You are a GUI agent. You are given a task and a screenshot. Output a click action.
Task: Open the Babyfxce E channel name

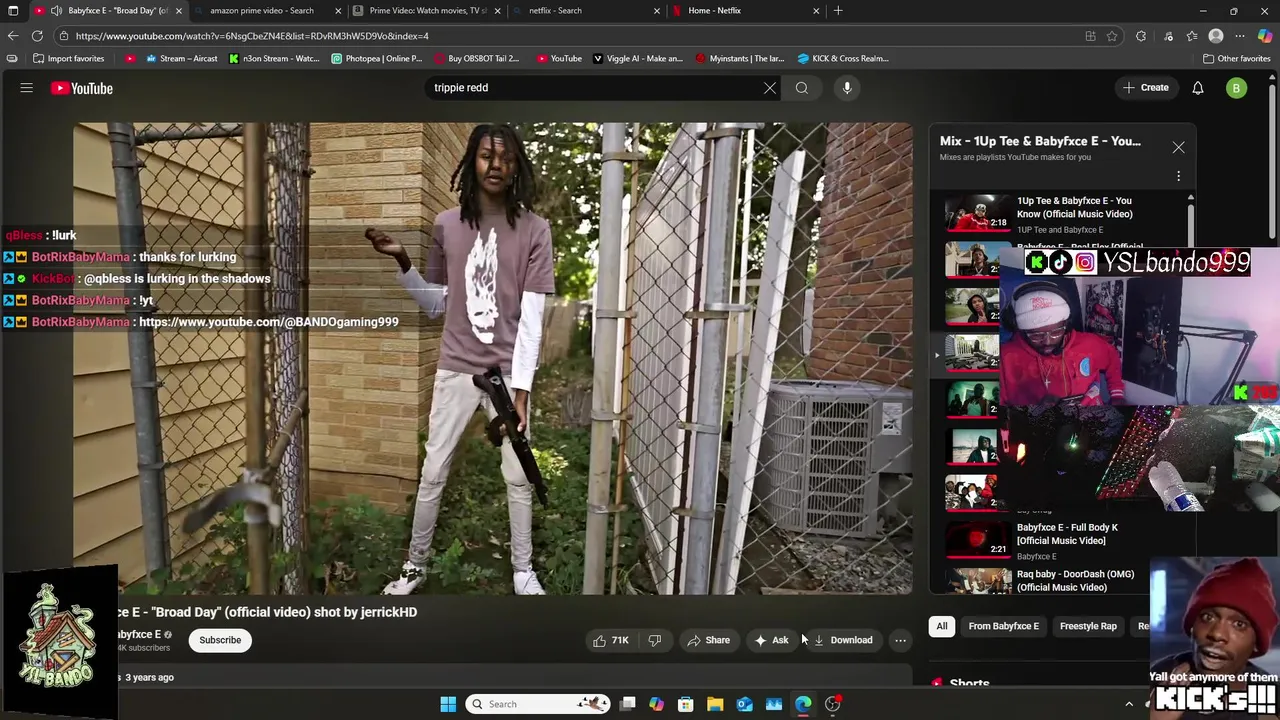coord(140,634)
